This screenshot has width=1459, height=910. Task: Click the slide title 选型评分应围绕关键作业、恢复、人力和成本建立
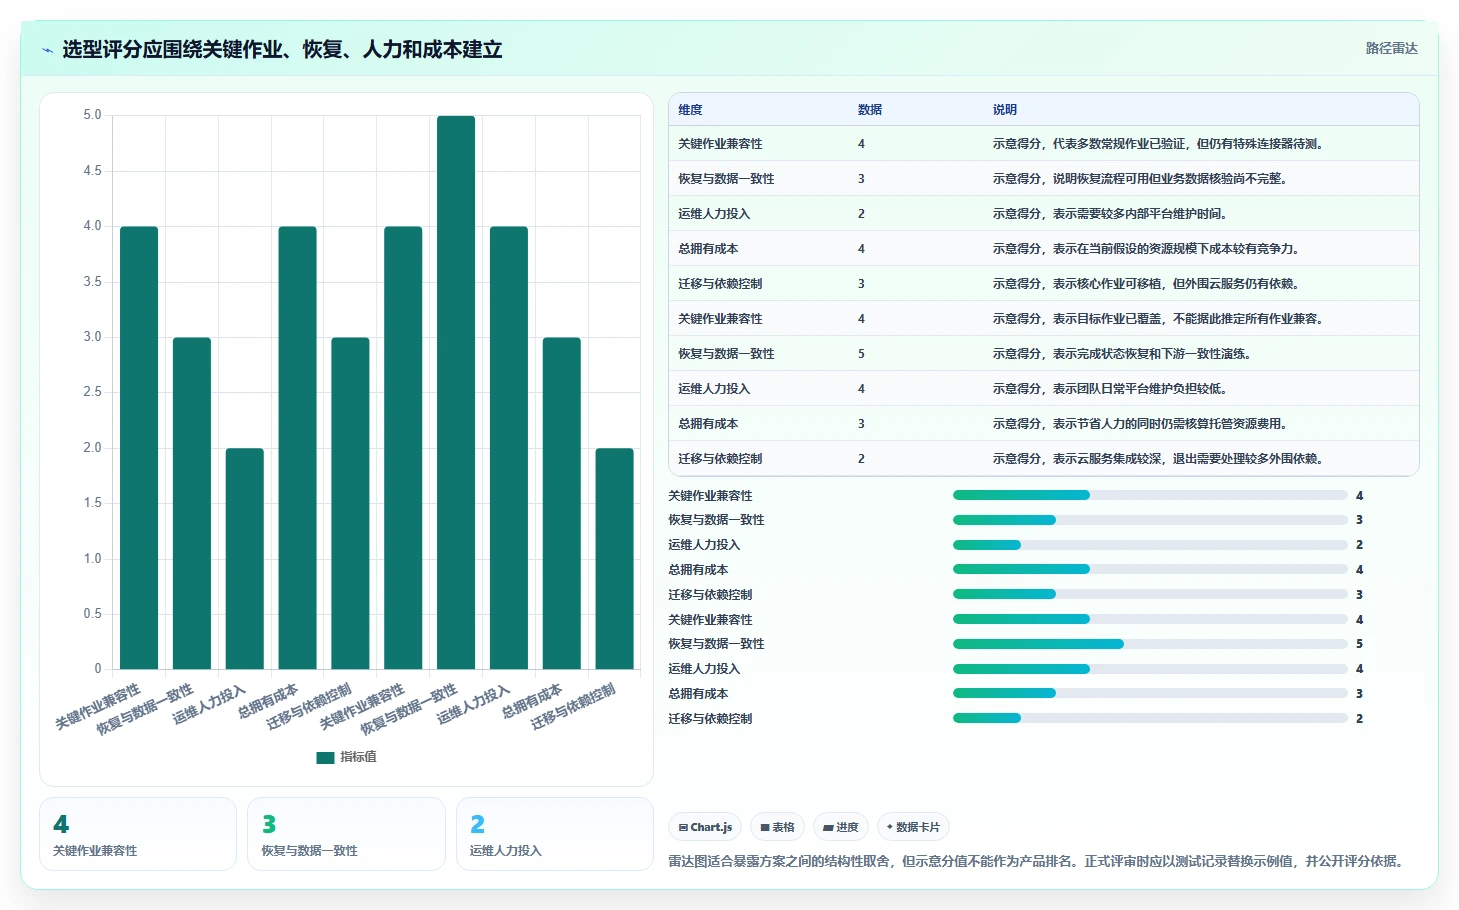click(282, 50)
